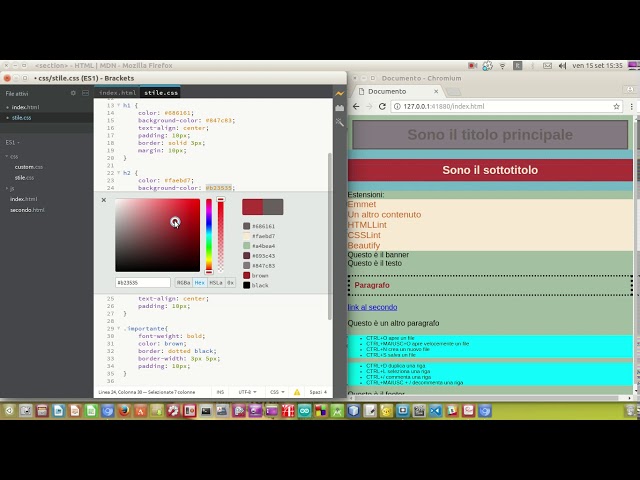Expand the js folder in file tree
Screen dimensions: 640x480
[7, 188]
